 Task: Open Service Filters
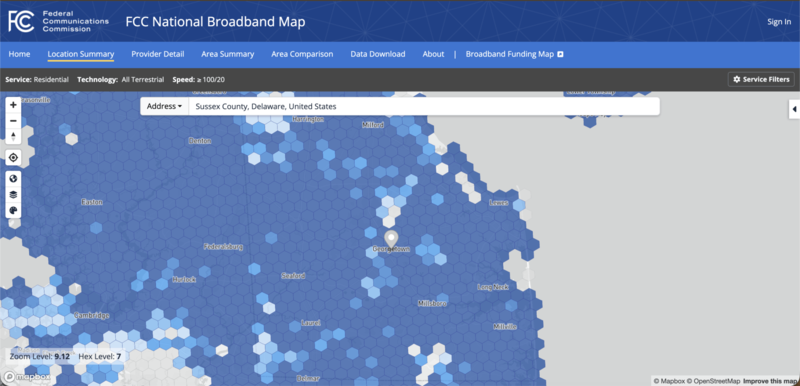tap(761, 80)
